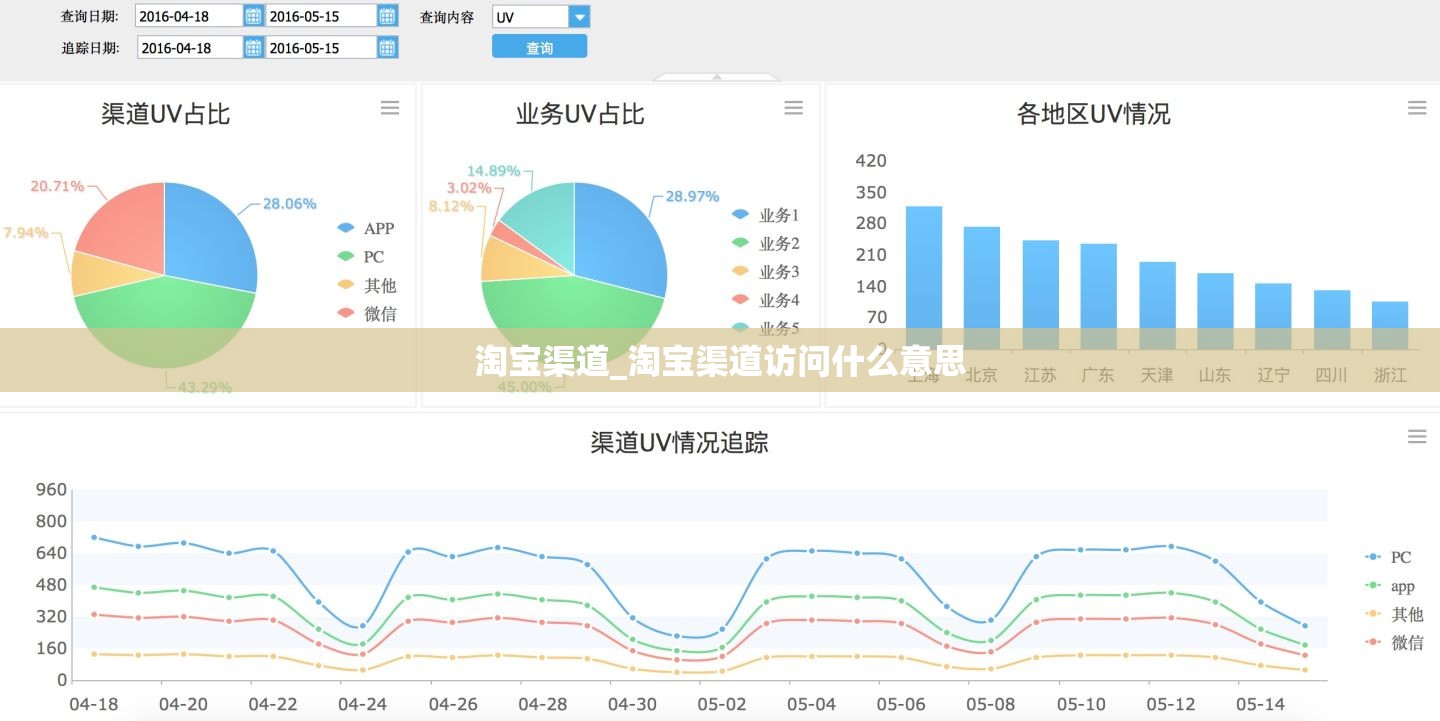Open the 各地区UV情况 chart menu icon

(1417, 108)
